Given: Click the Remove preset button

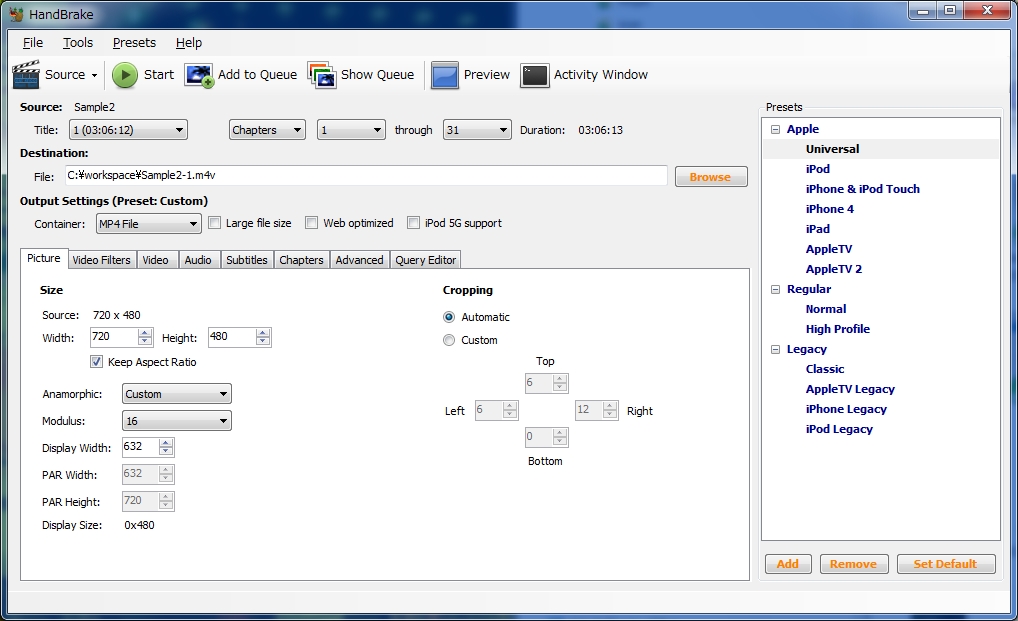Looking at the screenshot, I should (x=853, y=564).
